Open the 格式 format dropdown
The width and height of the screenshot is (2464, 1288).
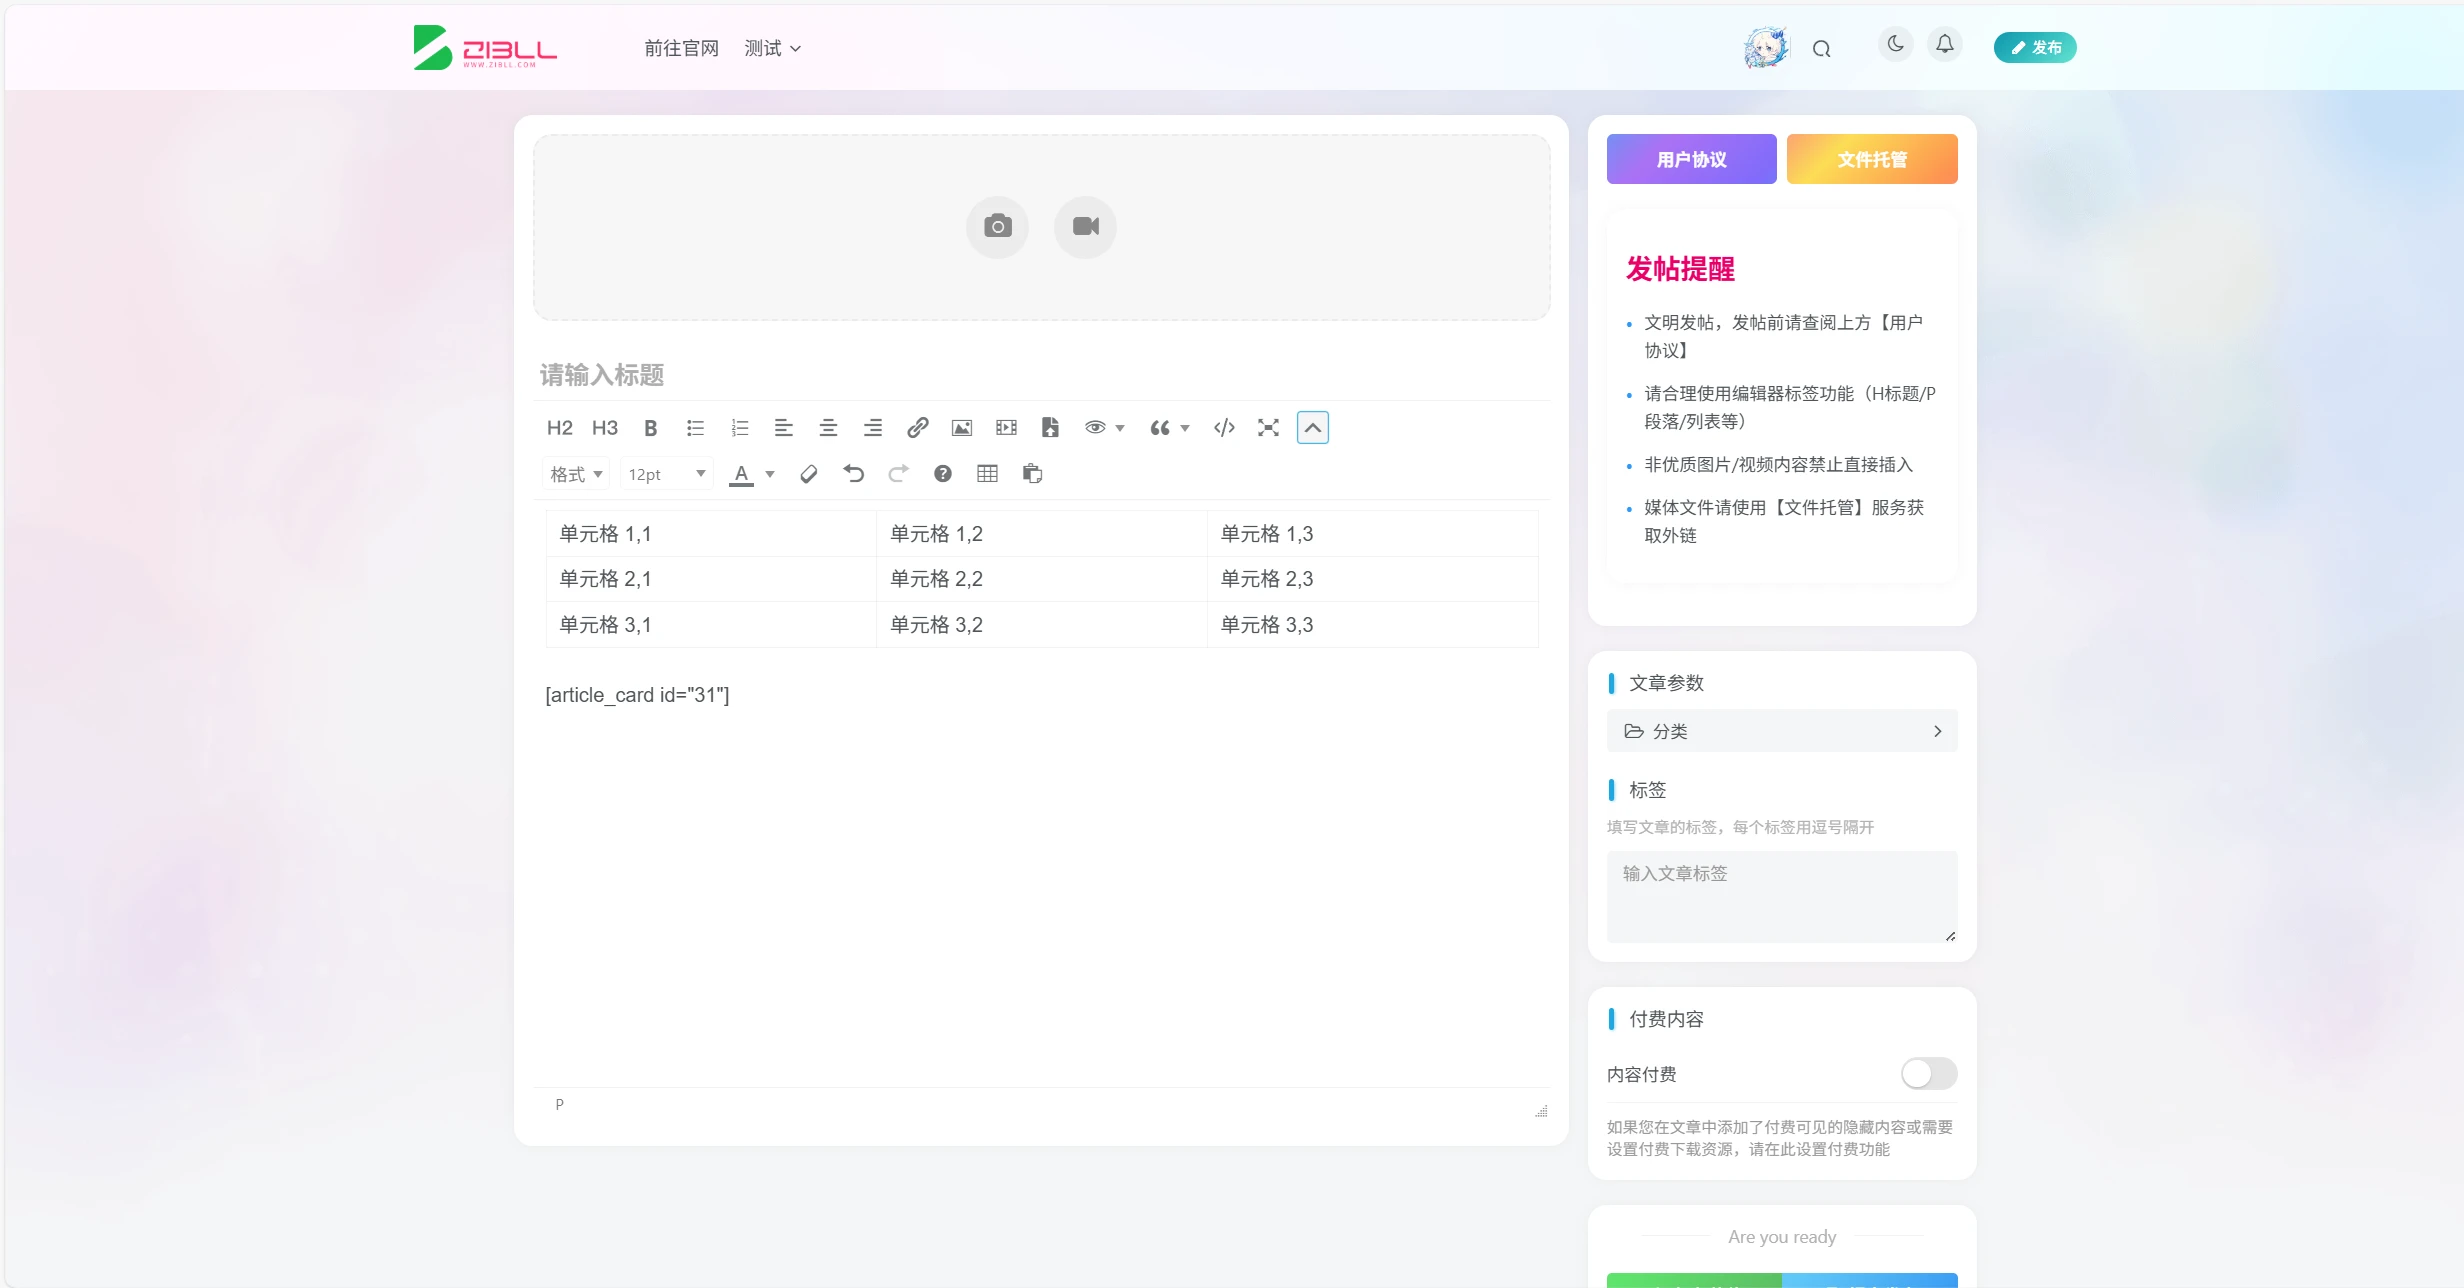point(576,474)
